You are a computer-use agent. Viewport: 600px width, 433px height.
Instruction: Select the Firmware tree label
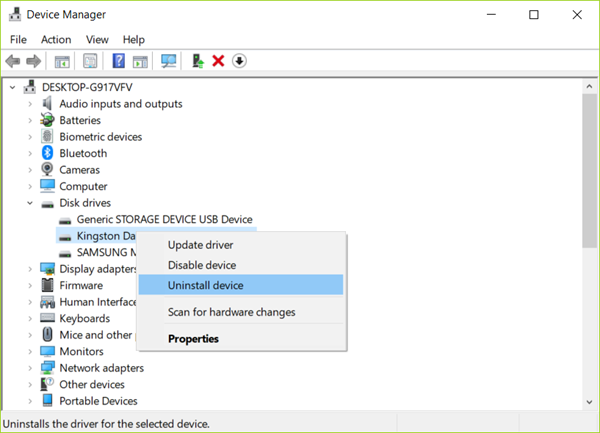pos(81,285)
